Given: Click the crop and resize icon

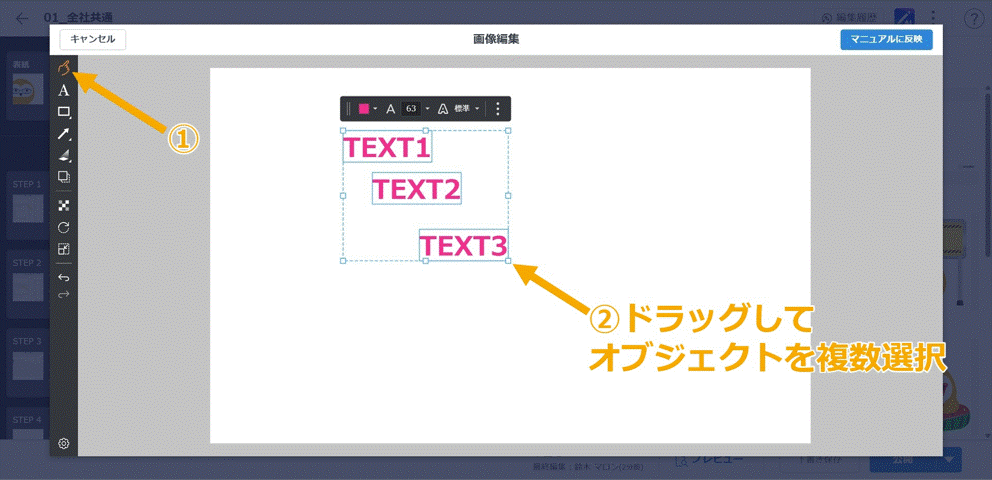Looking at the screenshot, I should point(63,249).
